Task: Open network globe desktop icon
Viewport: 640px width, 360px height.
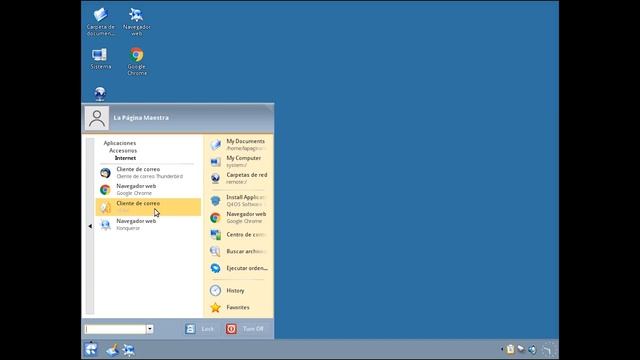Action: [x=100, y=93]
